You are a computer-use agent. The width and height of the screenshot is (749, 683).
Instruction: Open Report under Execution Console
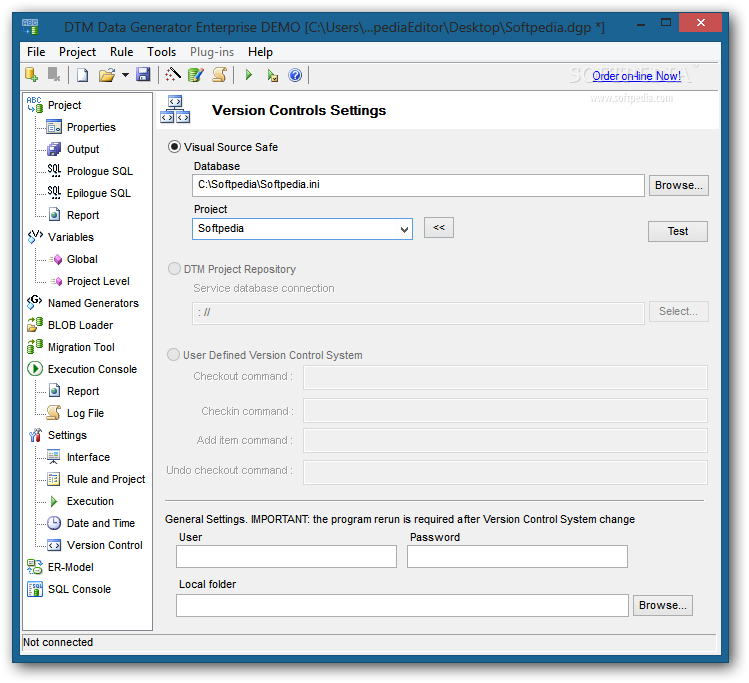pos(83,391)
